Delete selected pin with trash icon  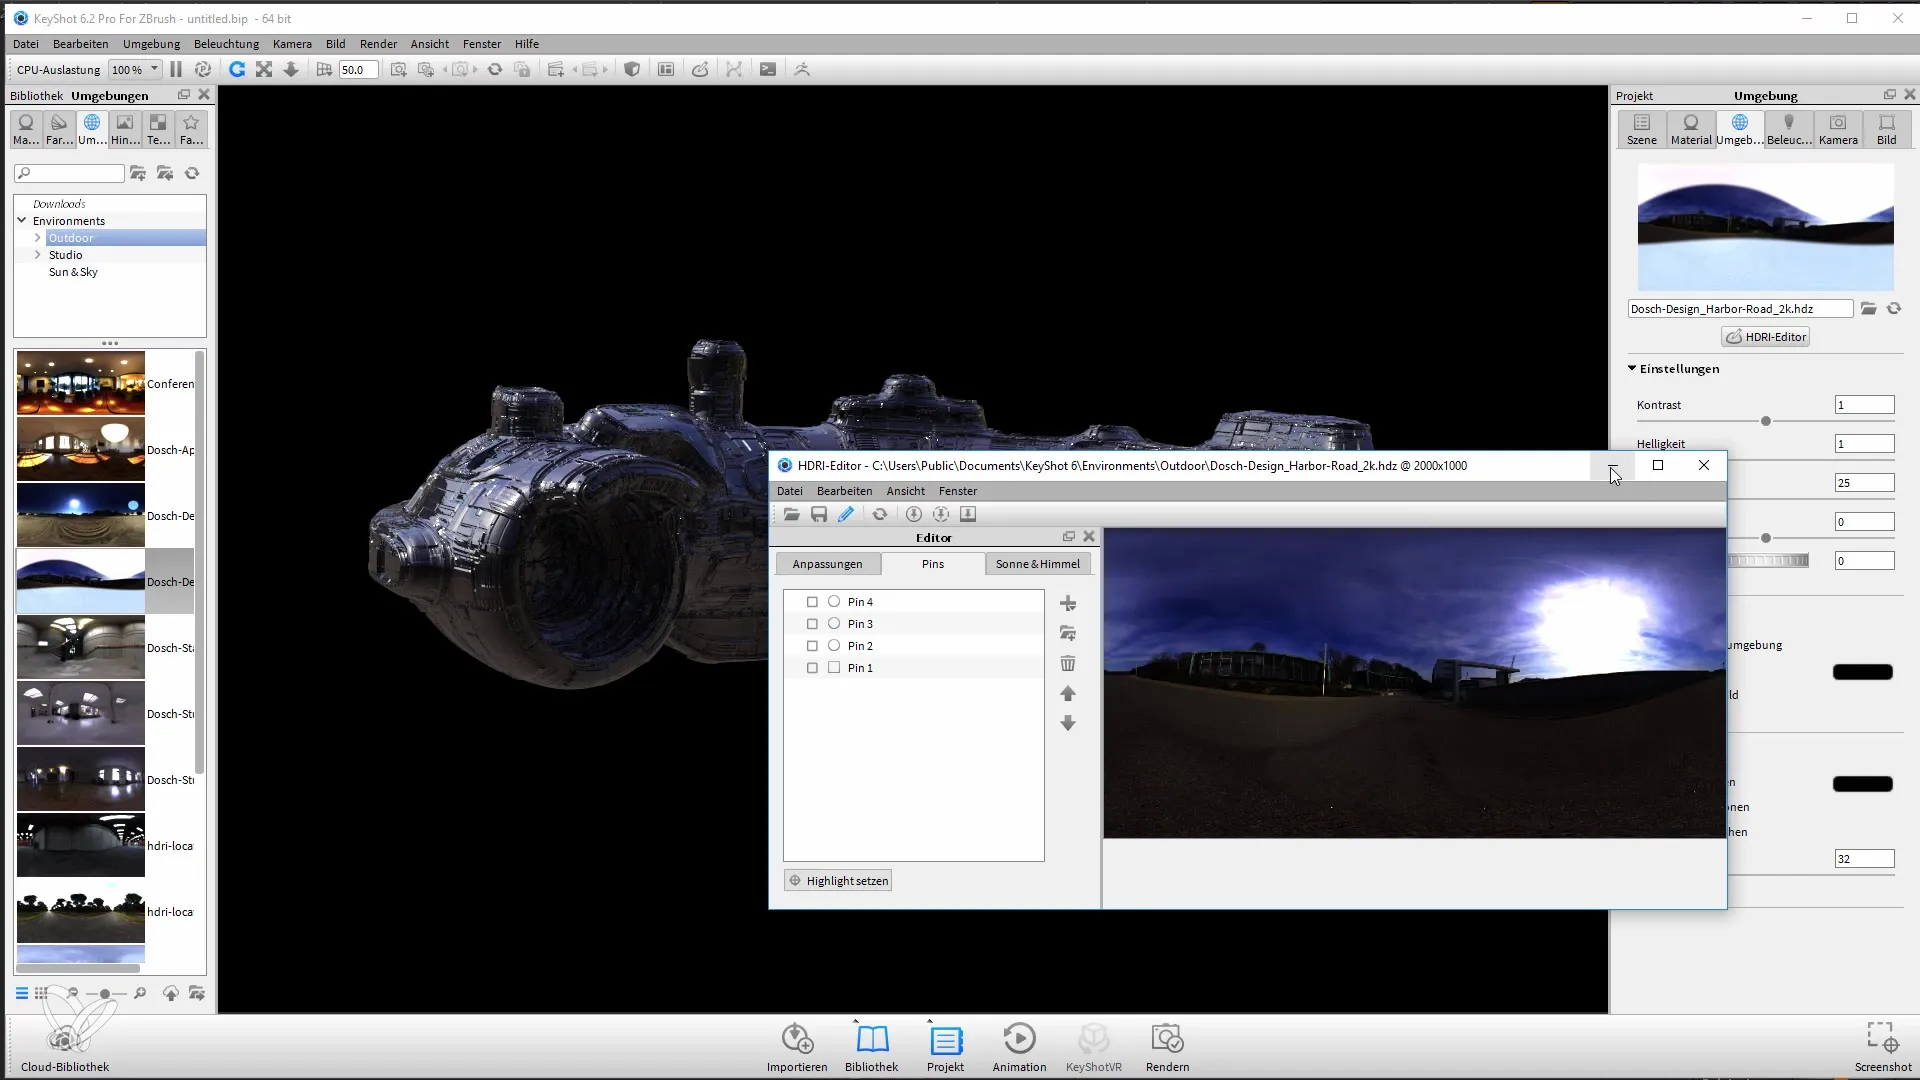click(1068, 664)
